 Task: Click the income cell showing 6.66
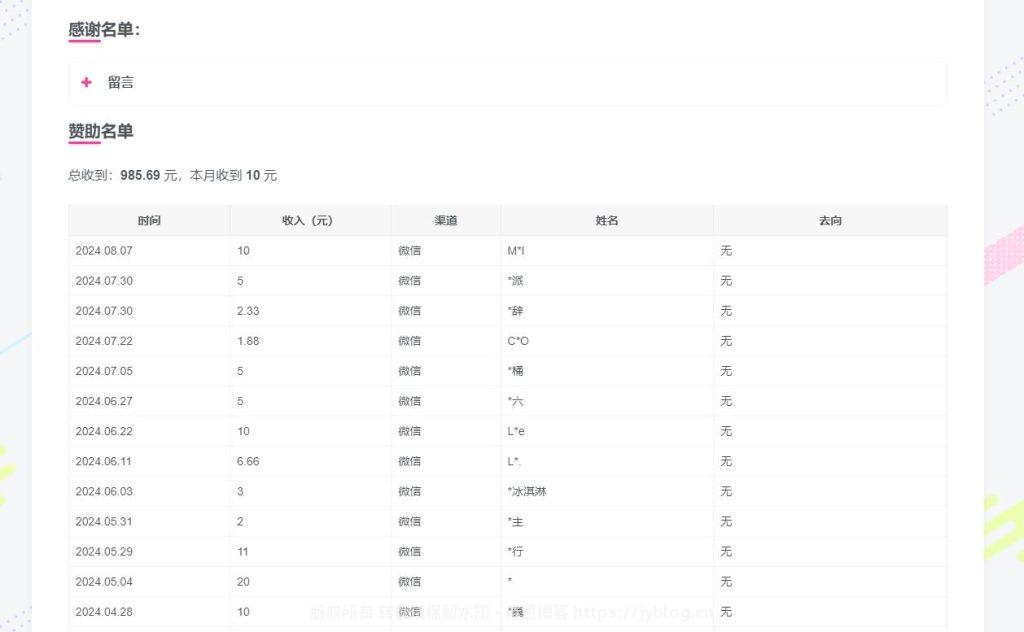pos(248,461)
